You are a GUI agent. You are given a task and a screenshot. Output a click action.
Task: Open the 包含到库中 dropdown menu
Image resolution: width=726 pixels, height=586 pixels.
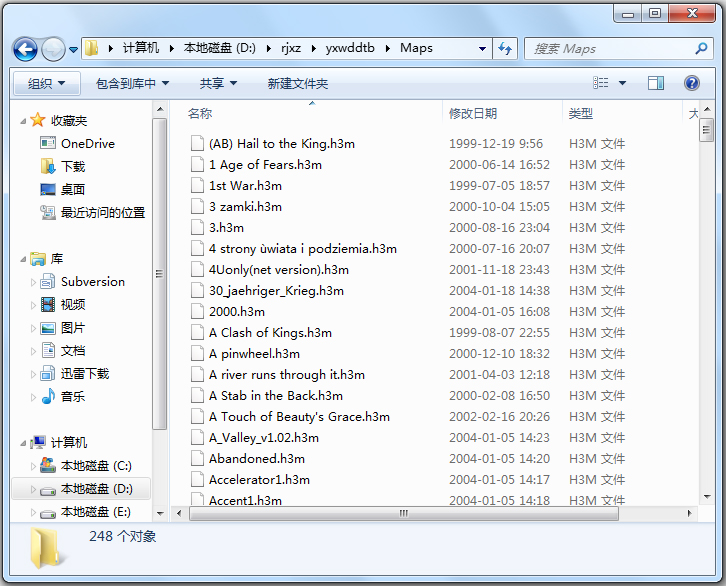[x=132, y=83]
